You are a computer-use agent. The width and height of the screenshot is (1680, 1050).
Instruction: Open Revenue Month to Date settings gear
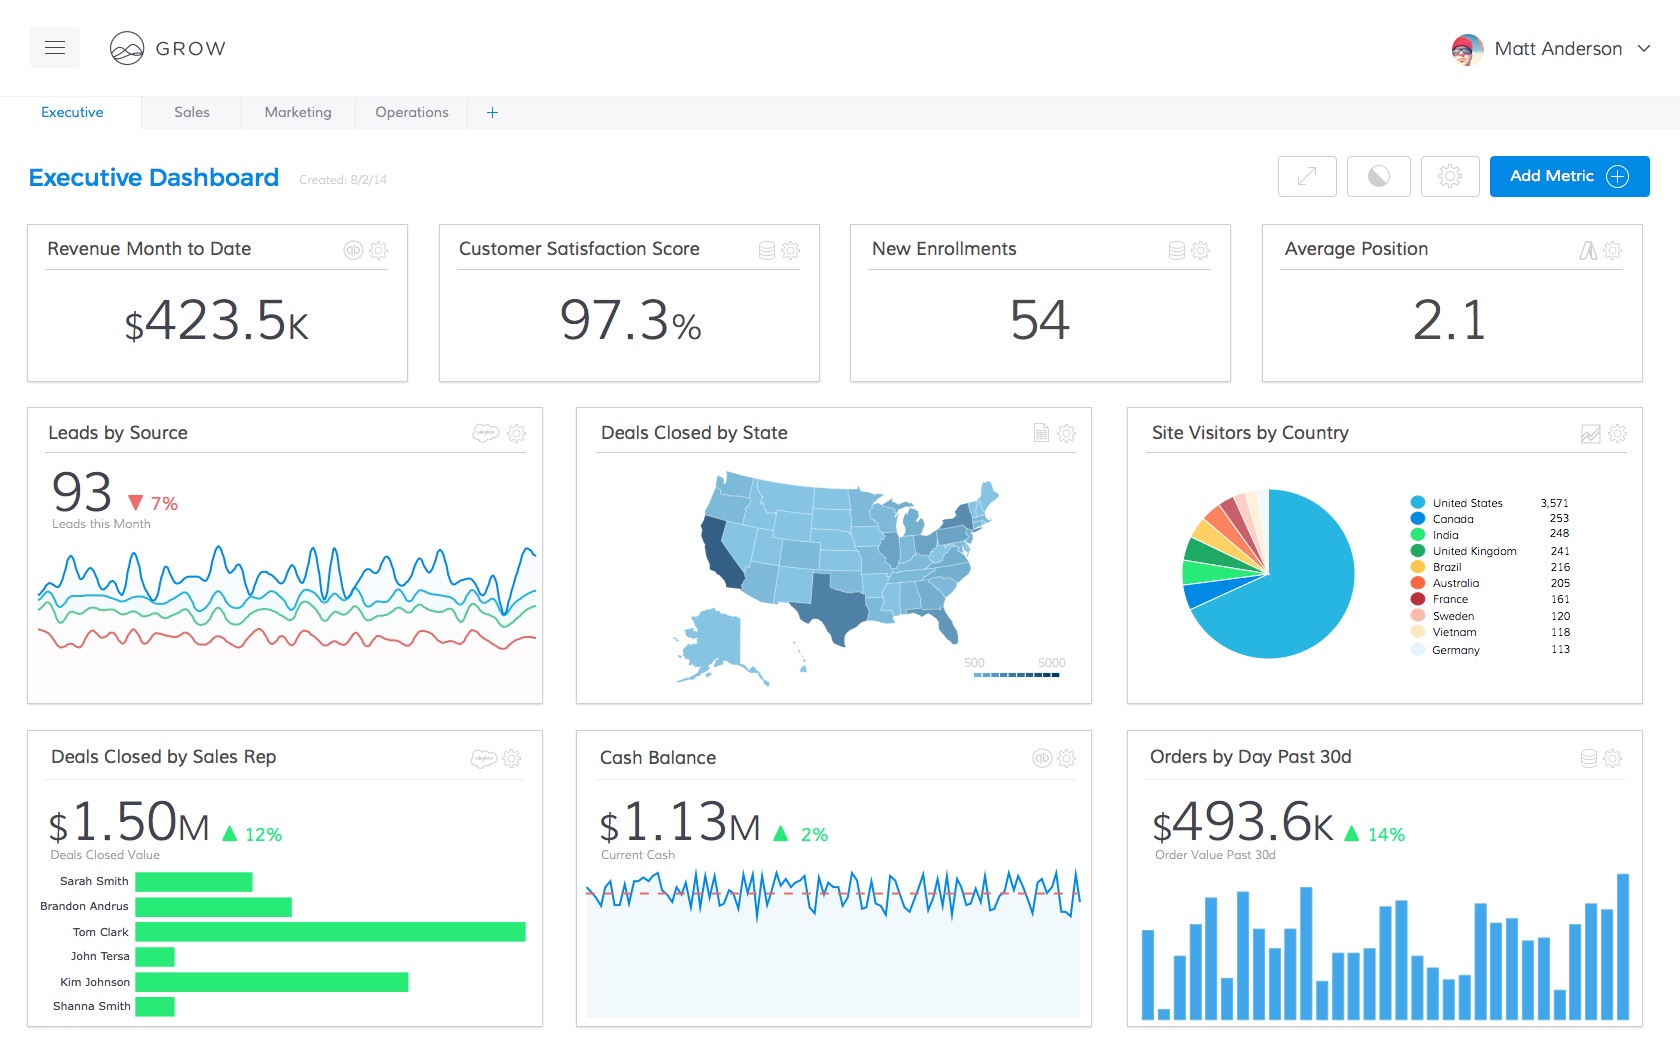pyautogui.click(x=379, y=250)
